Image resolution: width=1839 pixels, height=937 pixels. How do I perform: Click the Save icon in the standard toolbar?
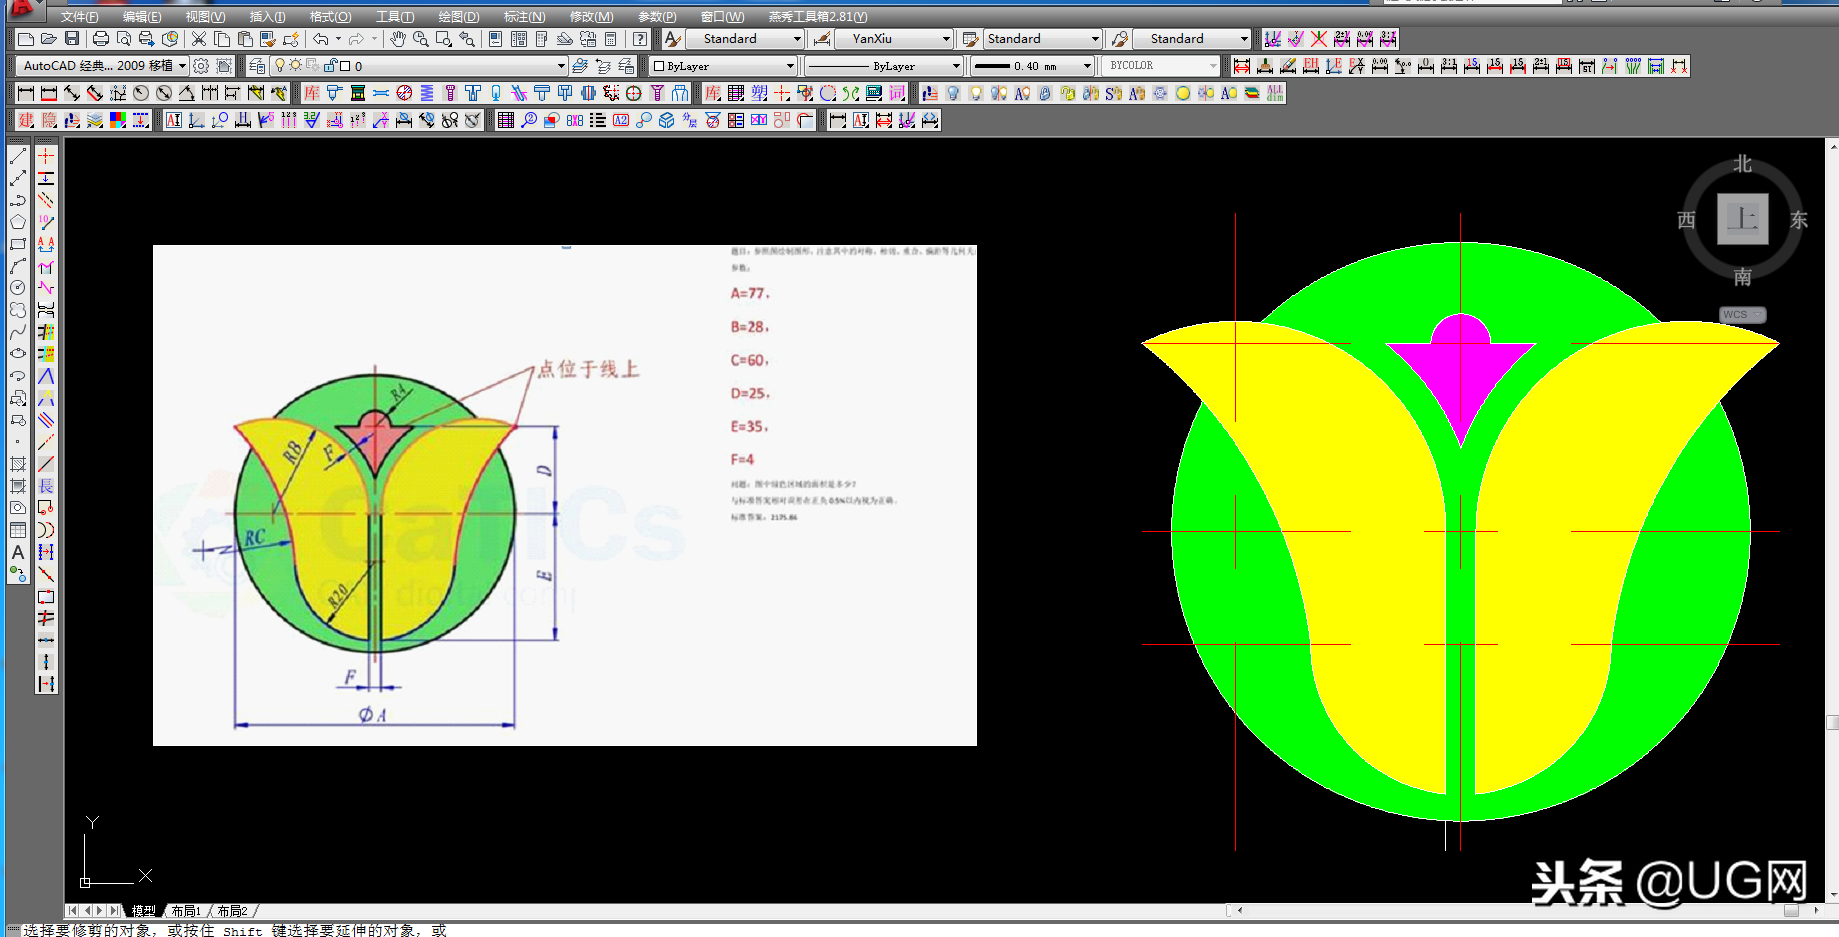72,39
